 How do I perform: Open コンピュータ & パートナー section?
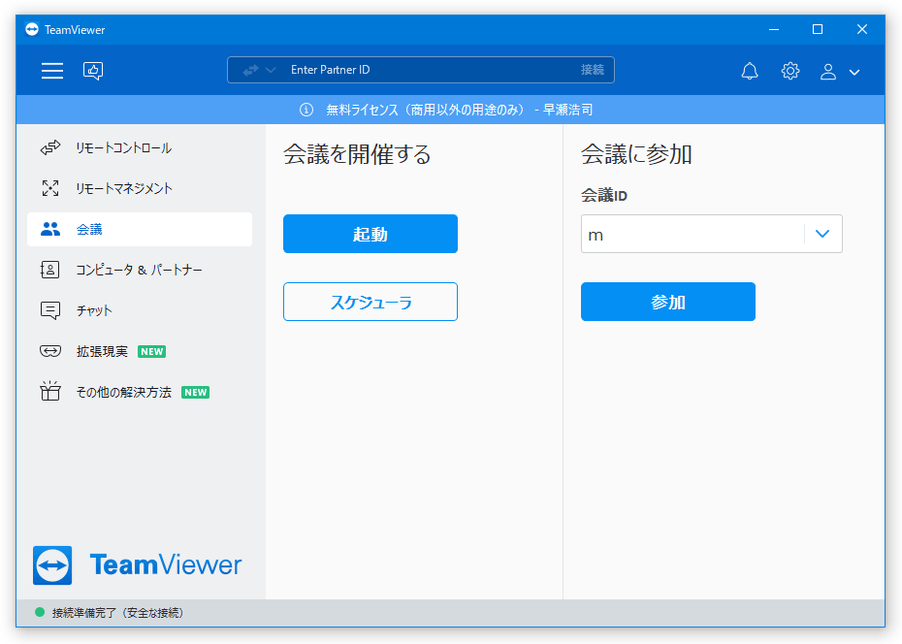click(x=139, y=270)
